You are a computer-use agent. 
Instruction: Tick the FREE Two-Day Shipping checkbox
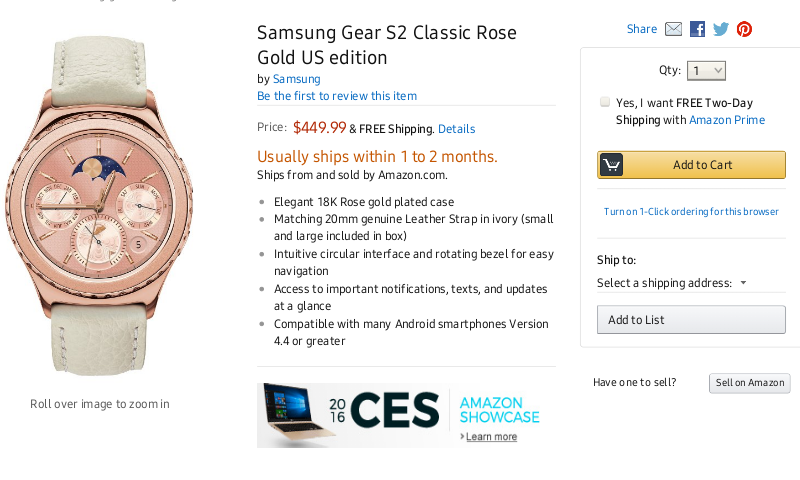[x=605, y=102]
